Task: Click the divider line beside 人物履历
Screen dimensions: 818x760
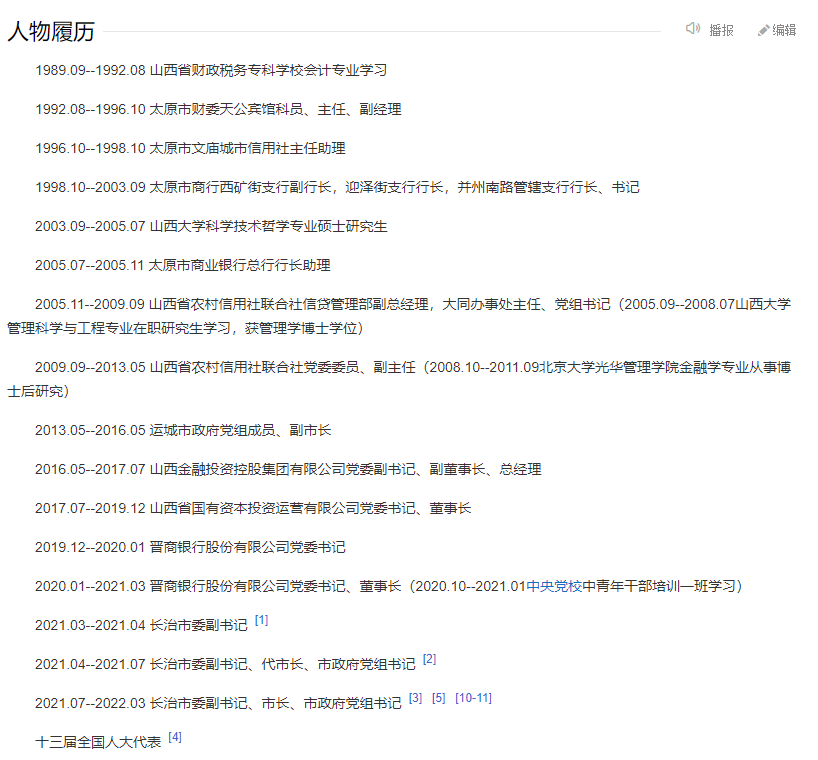Action: (400, 30)
